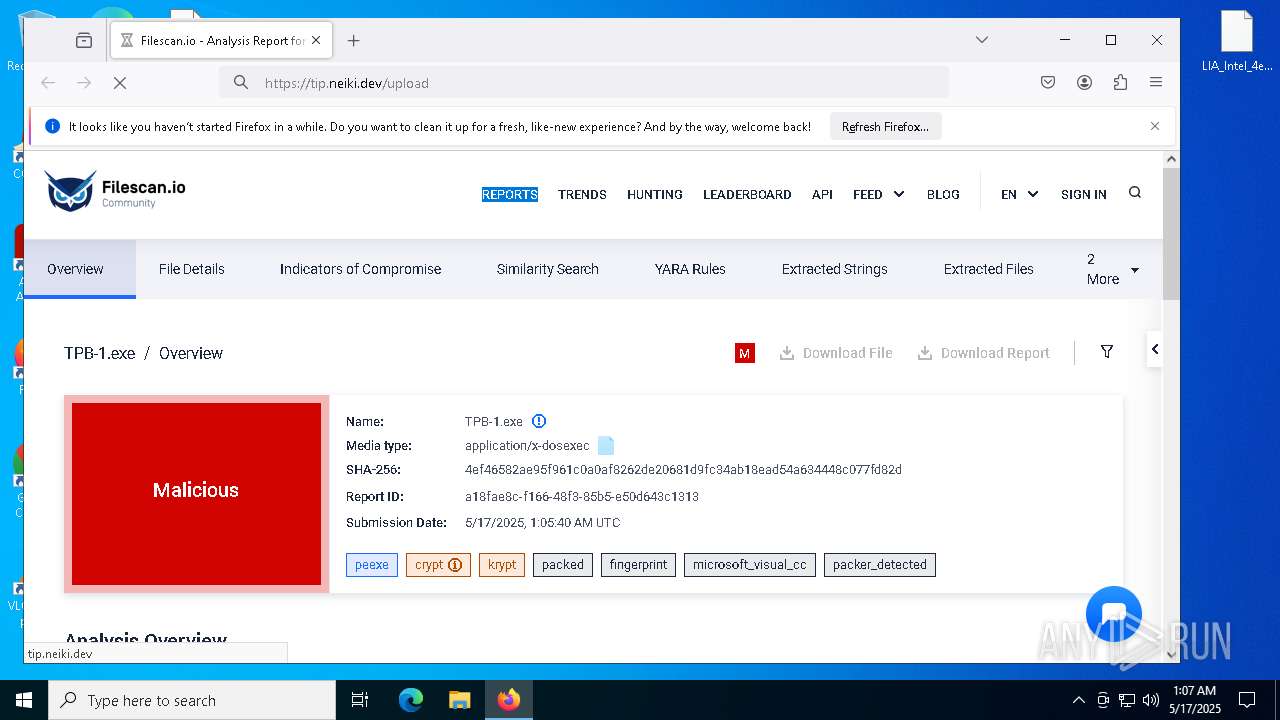Open HUNTING navigation item

click(655, 194)
